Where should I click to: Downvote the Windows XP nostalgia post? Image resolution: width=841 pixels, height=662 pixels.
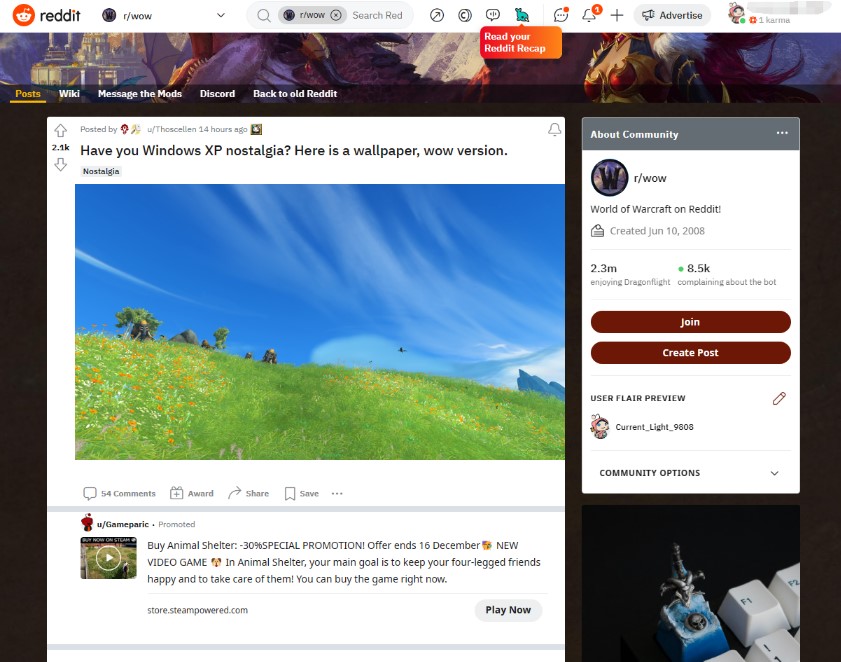tap(61, 165)
